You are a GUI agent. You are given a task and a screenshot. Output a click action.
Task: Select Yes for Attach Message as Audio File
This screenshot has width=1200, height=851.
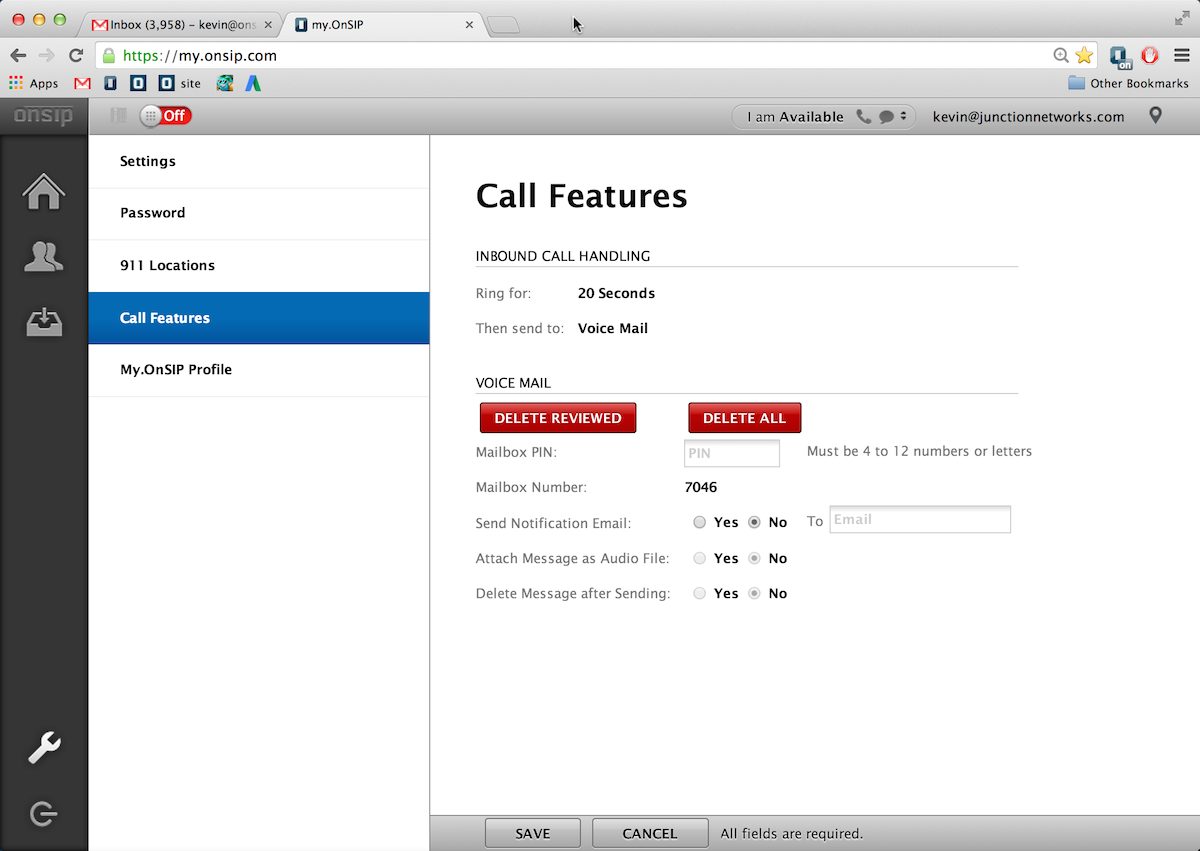pyautogui.click(x=700, y=558)
